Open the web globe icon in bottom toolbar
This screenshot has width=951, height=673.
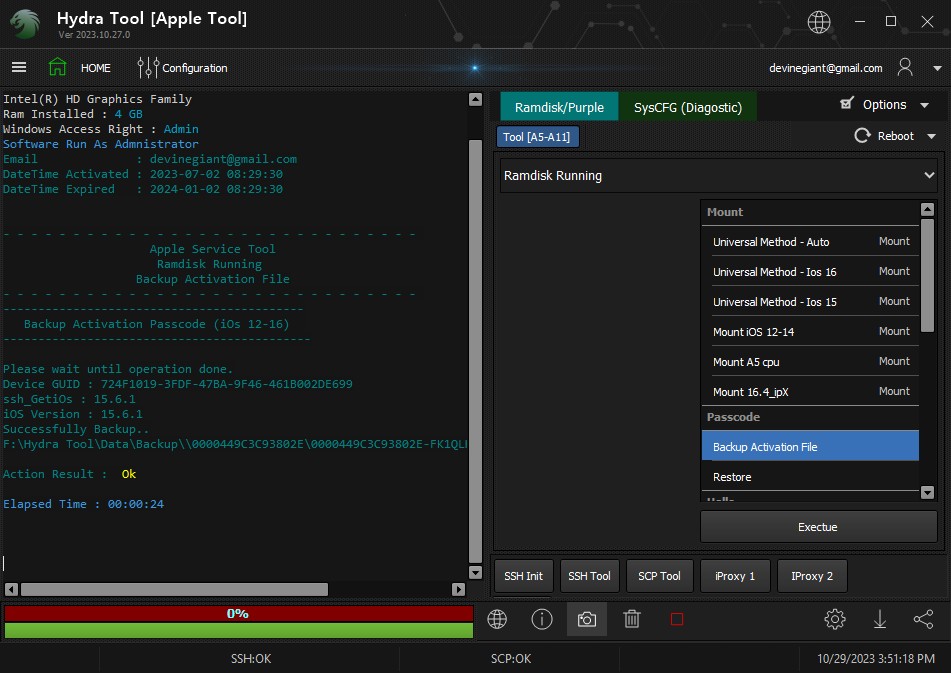coord(497,619)
